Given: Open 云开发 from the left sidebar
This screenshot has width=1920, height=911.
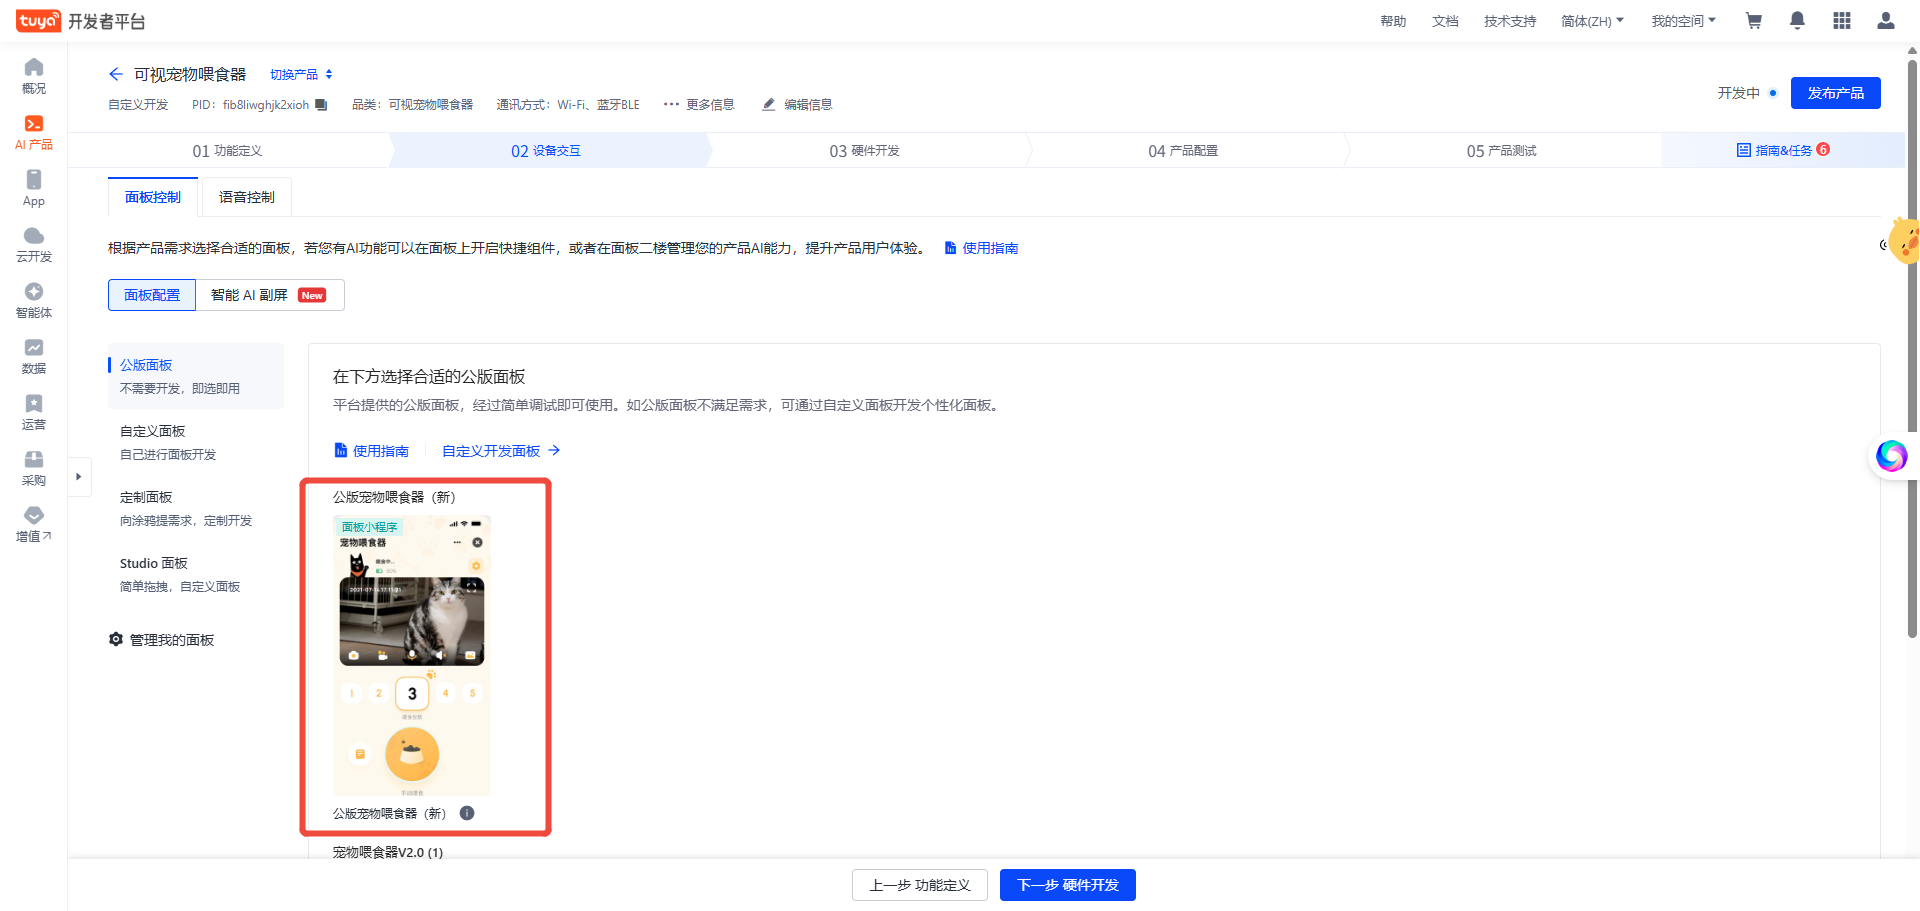Looking at the screenshot, I should (33, 244).
